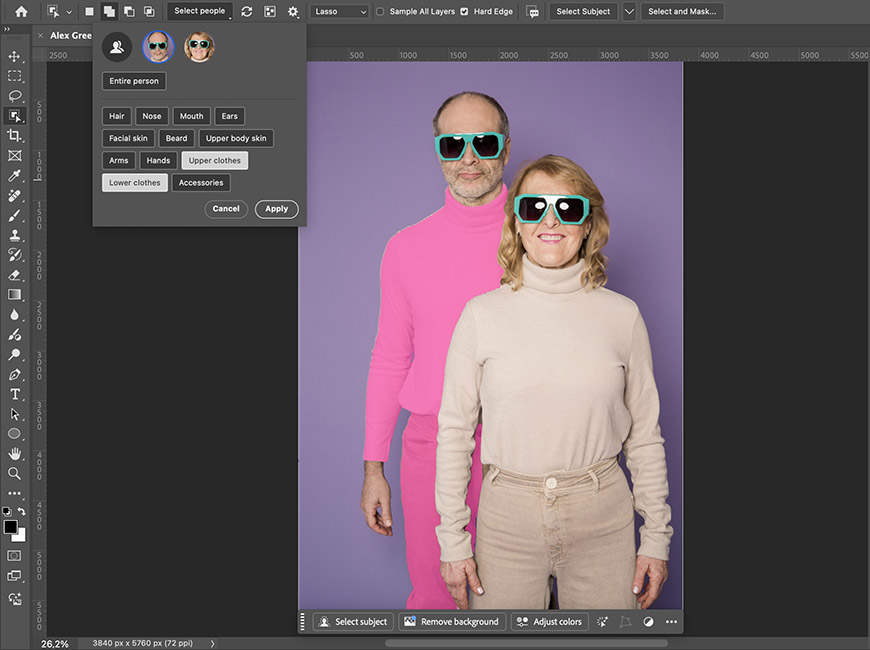This screenshot has width=870, height=650.
Task: Reset default foreground and background colors
Action: click(x=7, y=511)
